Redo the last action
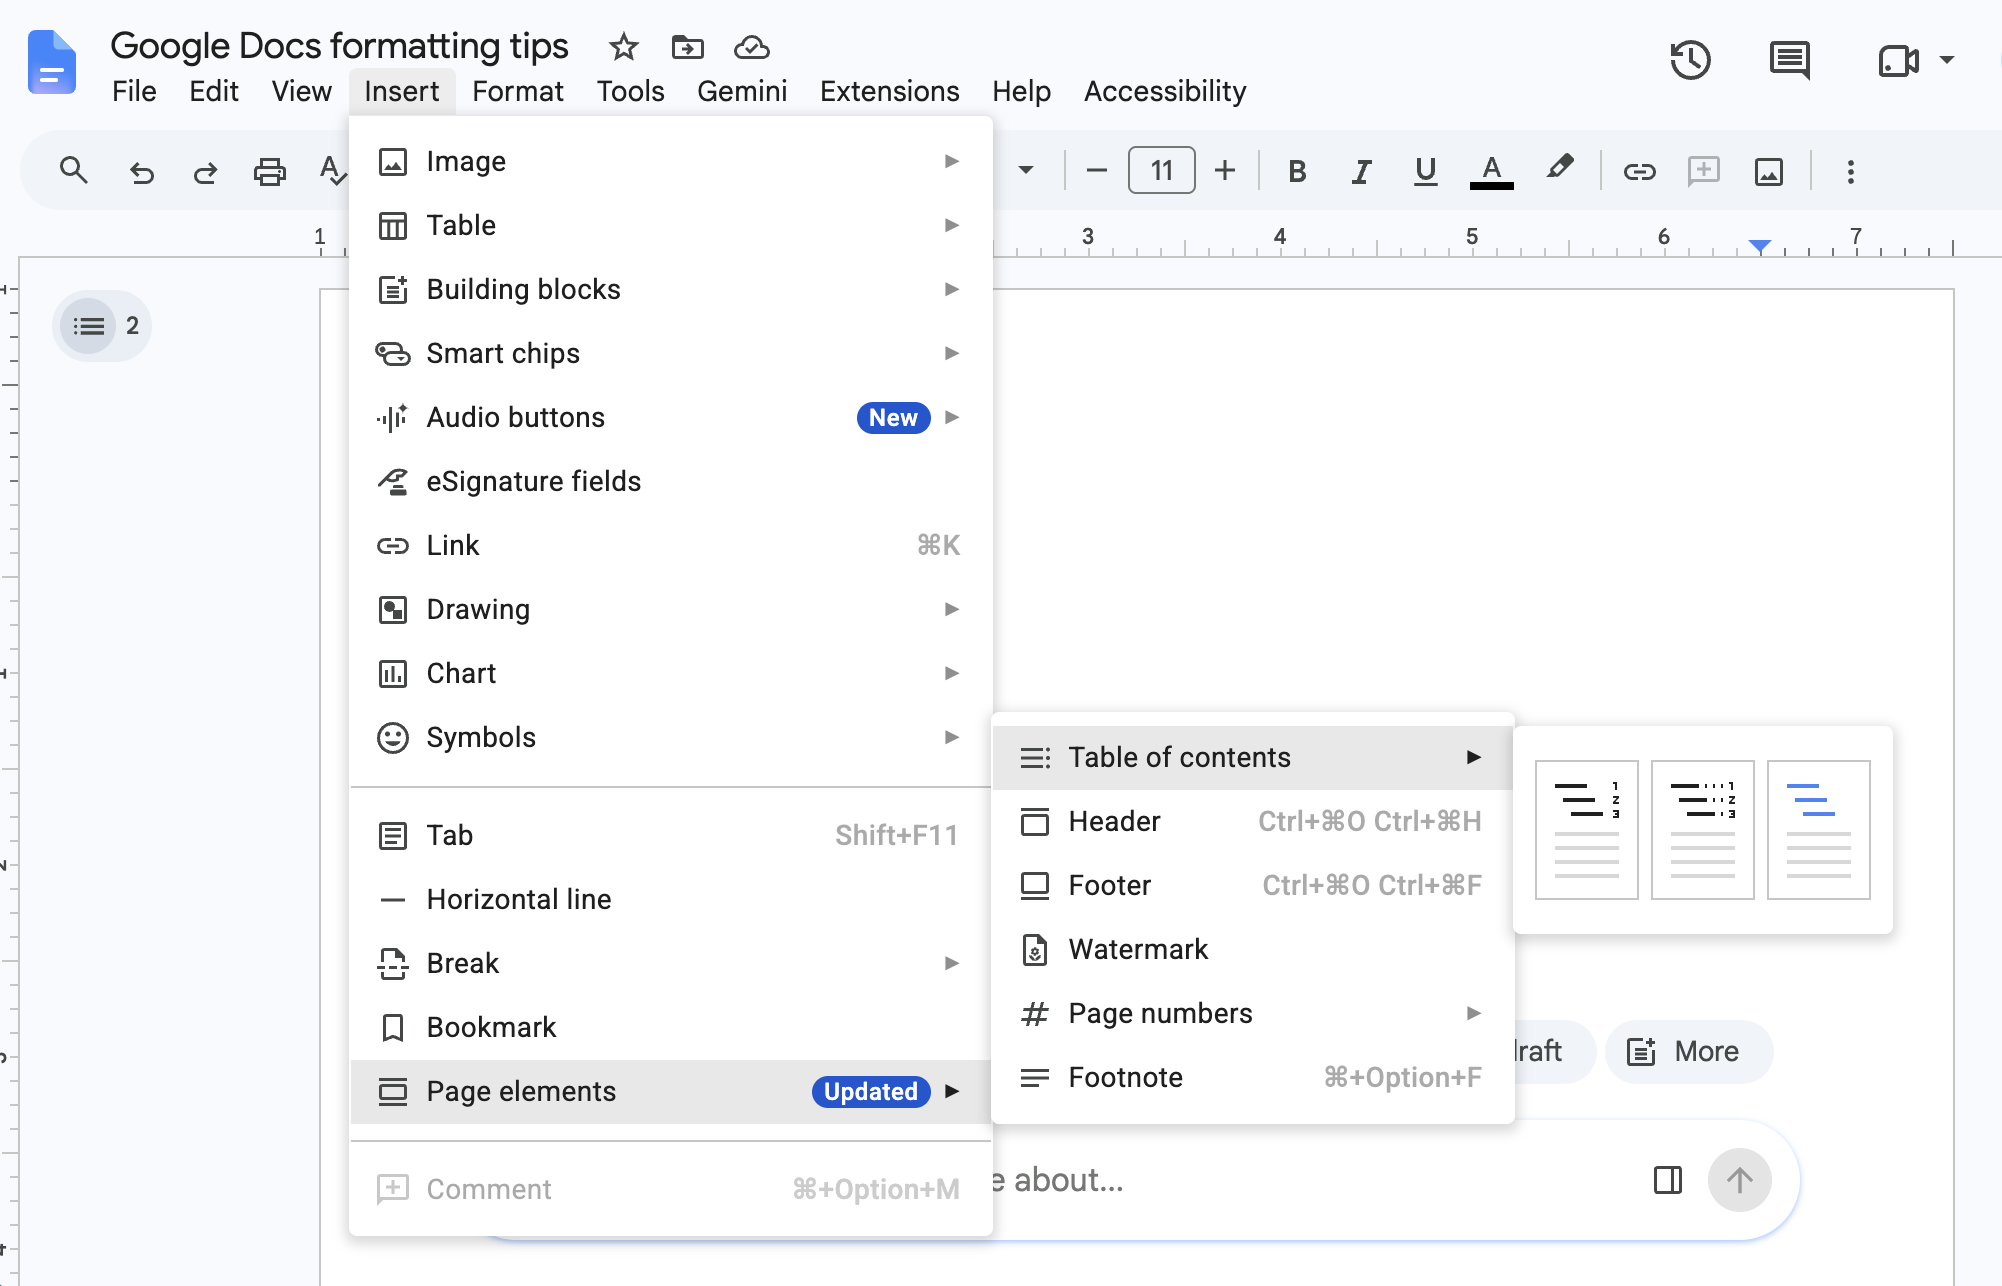The height and width of the screenshot is (1286, 2002). point(205,172)
